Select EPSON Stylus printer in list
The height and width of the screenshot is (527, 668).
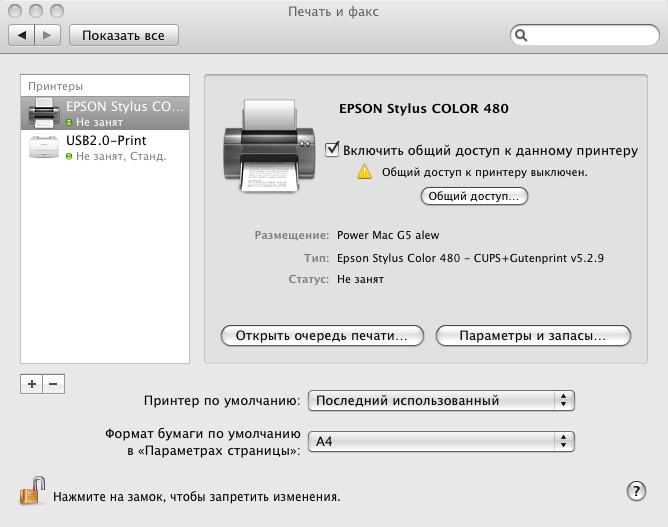click(x=105, y=113)
